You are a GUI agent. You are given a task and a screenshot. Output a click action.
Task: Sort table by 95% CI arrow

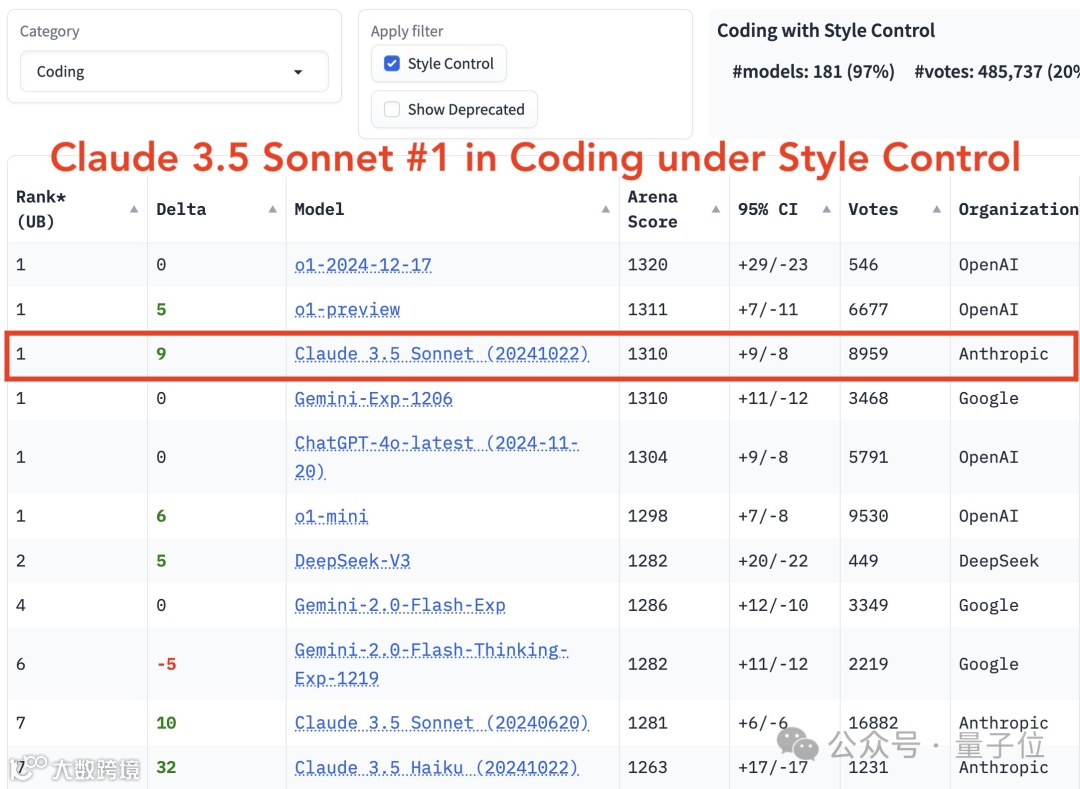click(x=827, y=209)
